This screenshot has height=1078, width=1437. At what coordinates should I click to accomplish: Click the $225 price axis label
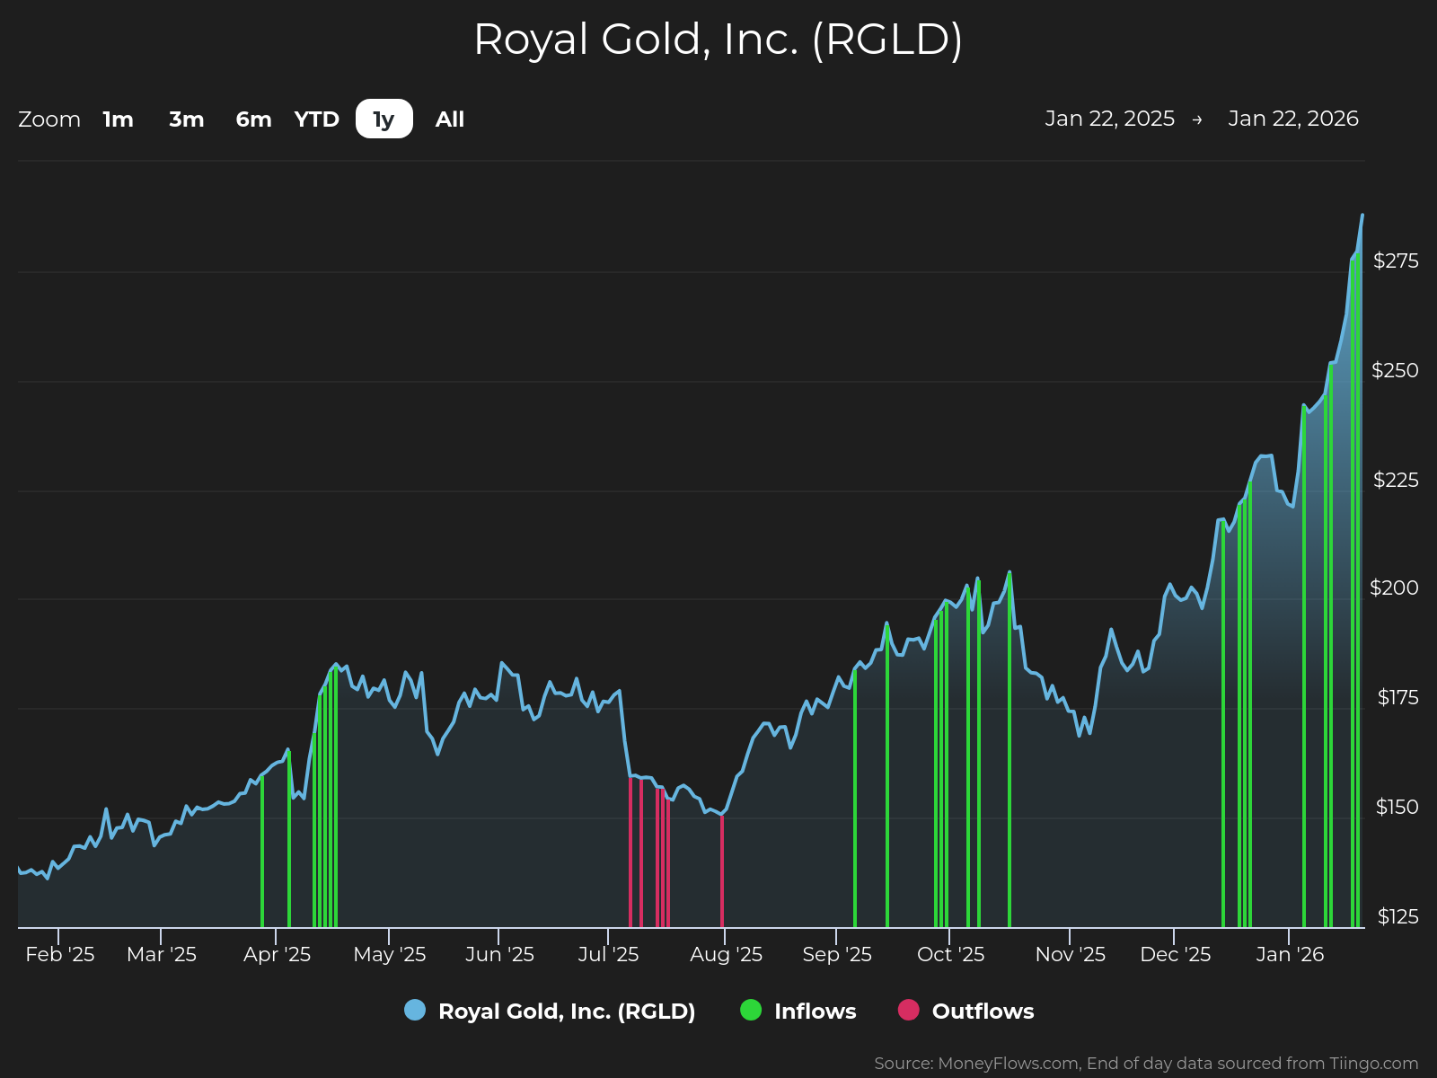[1396, 480]
